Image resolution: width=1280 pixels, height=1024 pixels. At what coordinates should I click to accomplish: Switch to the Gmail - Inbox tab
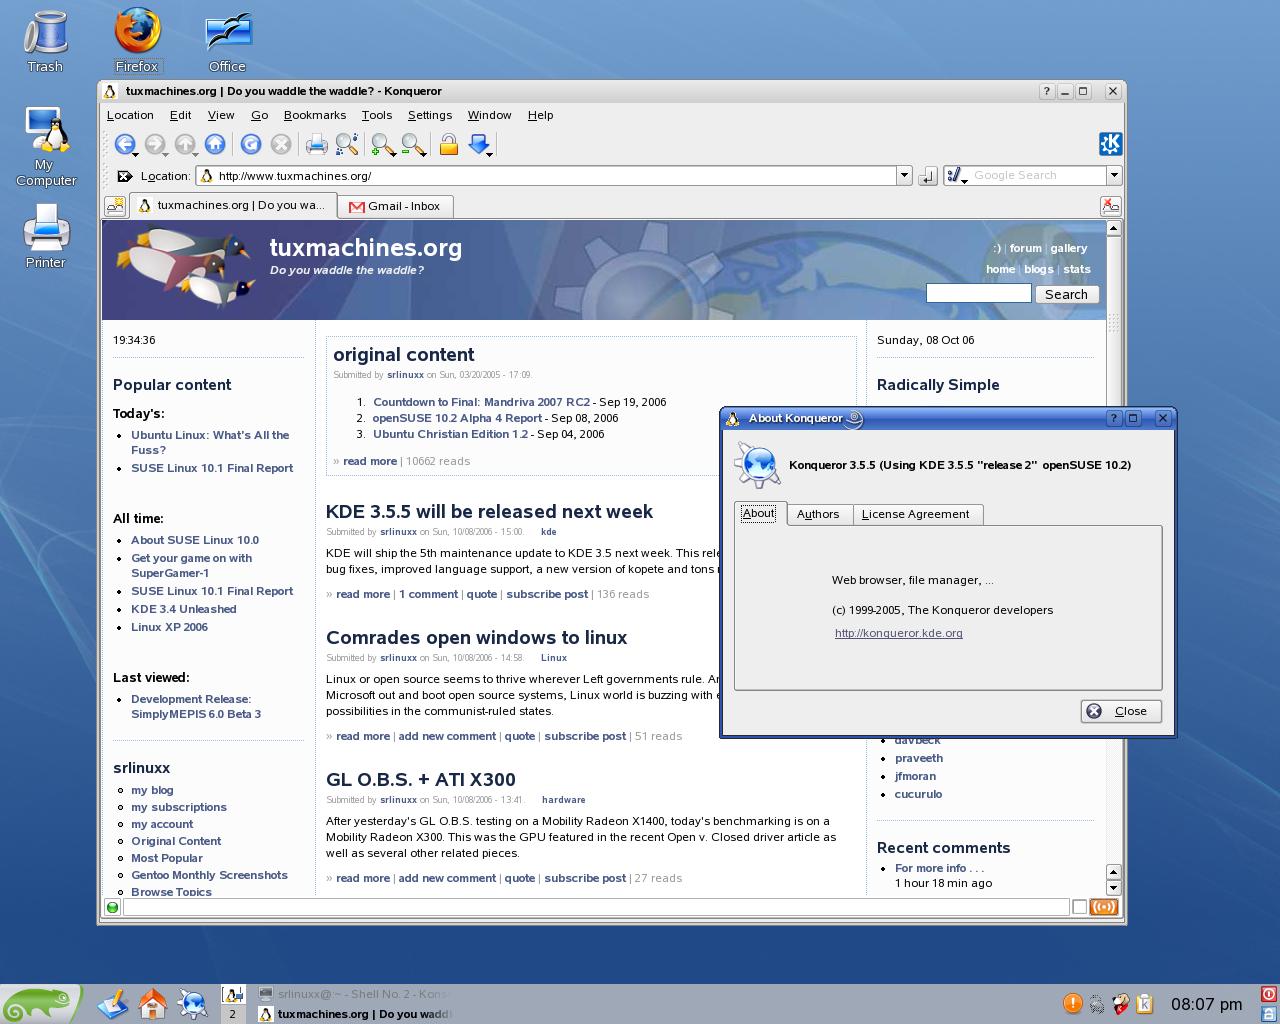click(396, 206)
